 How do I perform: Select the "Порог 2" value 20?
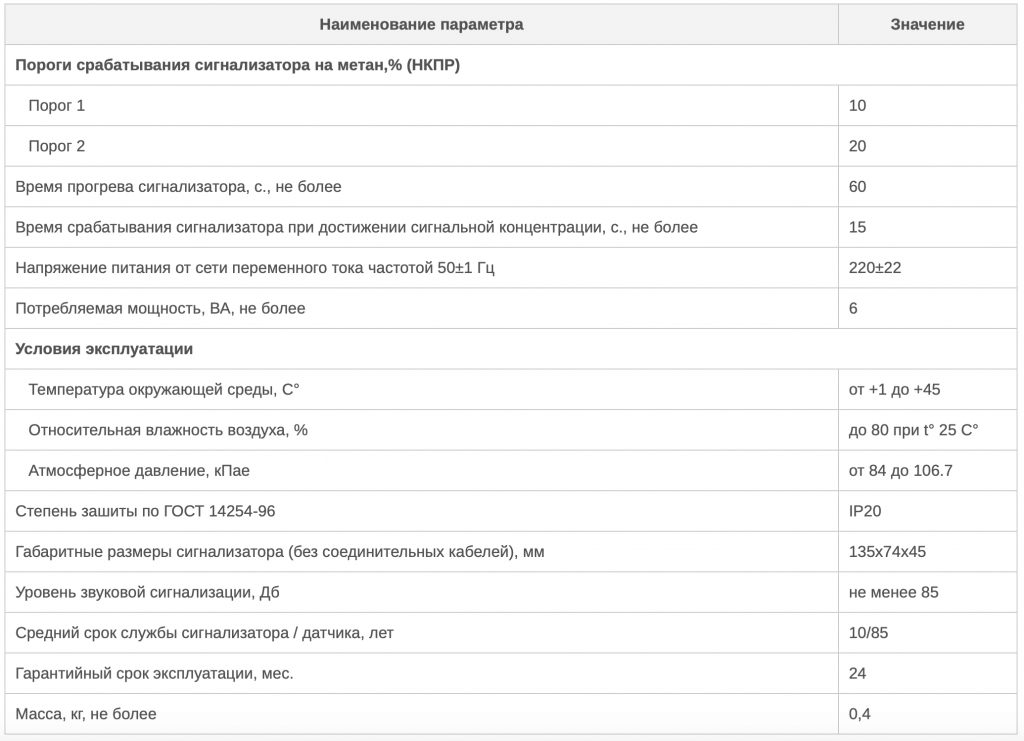857,146
